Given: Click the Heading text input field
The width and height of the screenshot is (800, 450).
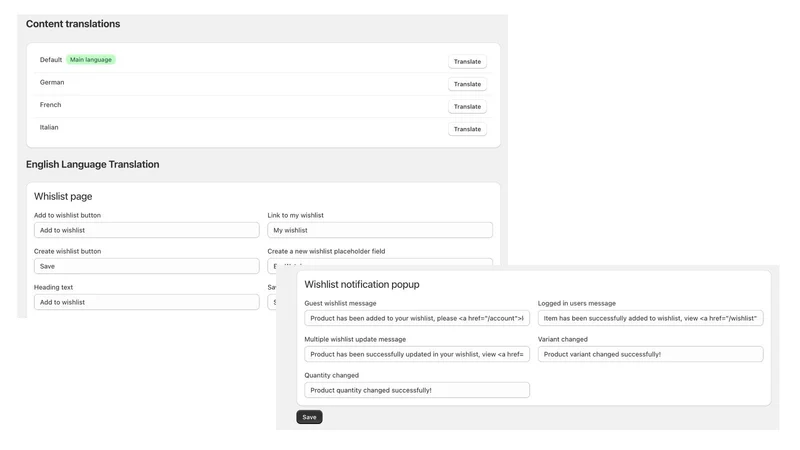Looking at the screenshot, I should tap(146, 302).
